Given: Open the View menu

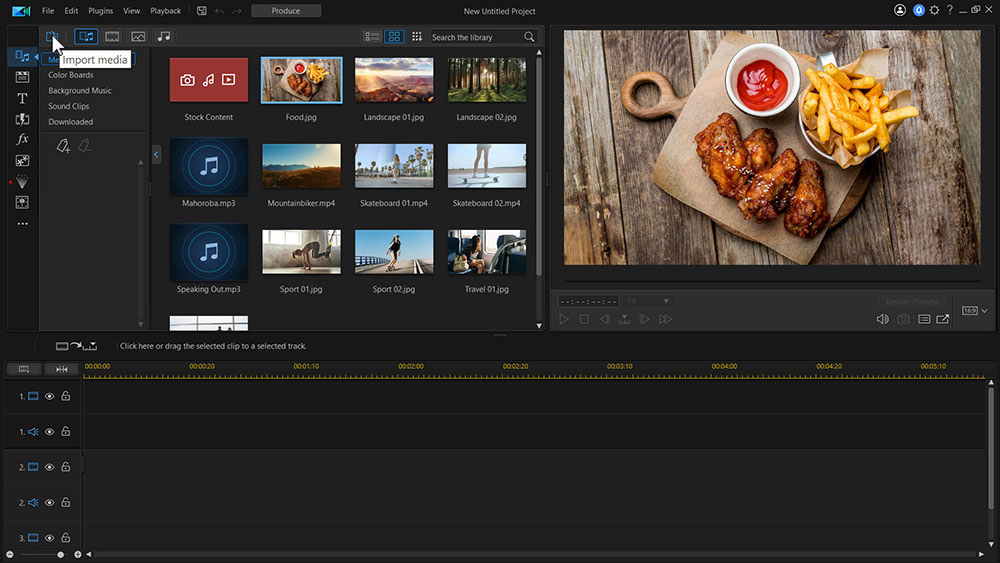Looking at the screenshot, I should [x=131, y=11].
